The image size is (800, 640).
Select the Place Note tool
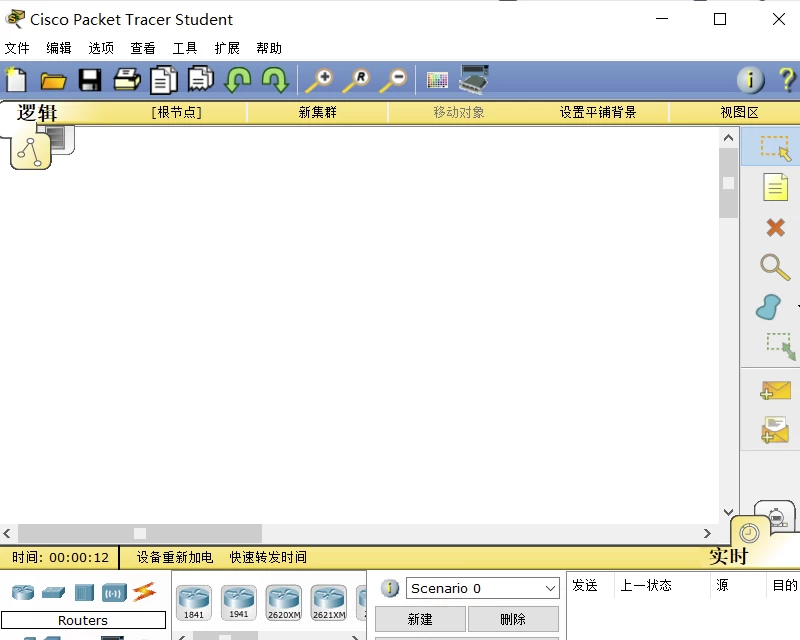775,187
